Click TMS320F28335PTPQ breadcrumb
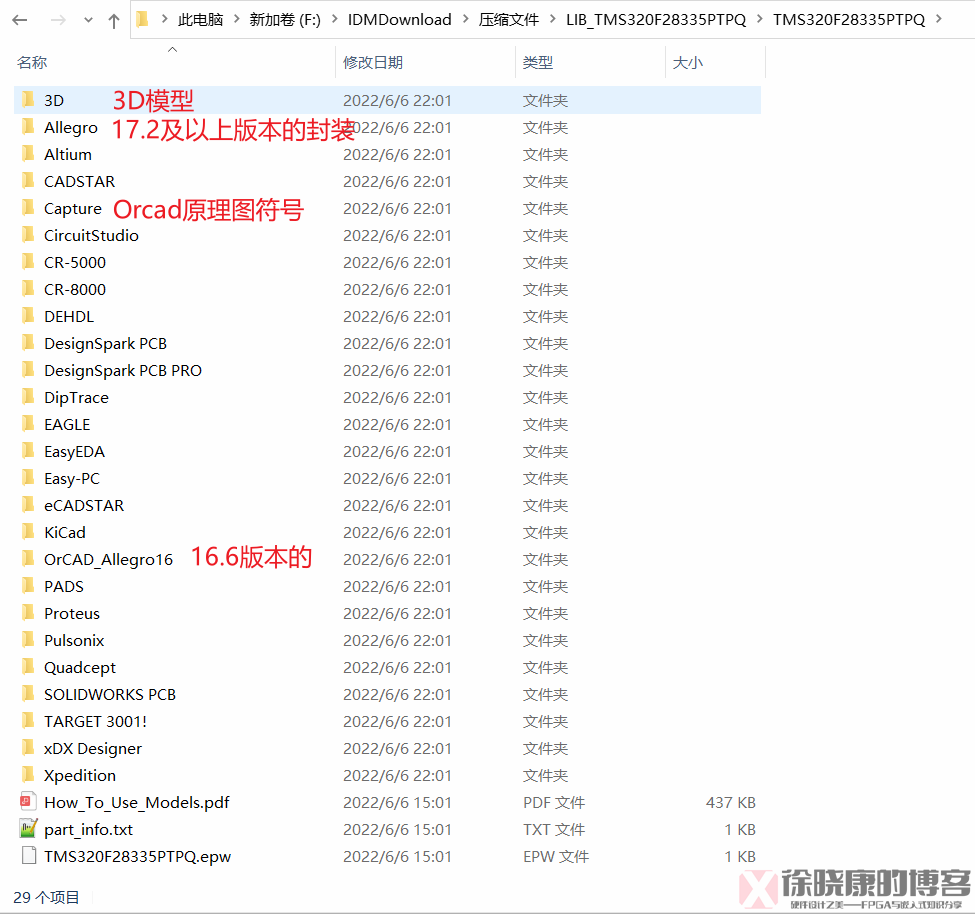The image size is (975, 914). (849, 20)
